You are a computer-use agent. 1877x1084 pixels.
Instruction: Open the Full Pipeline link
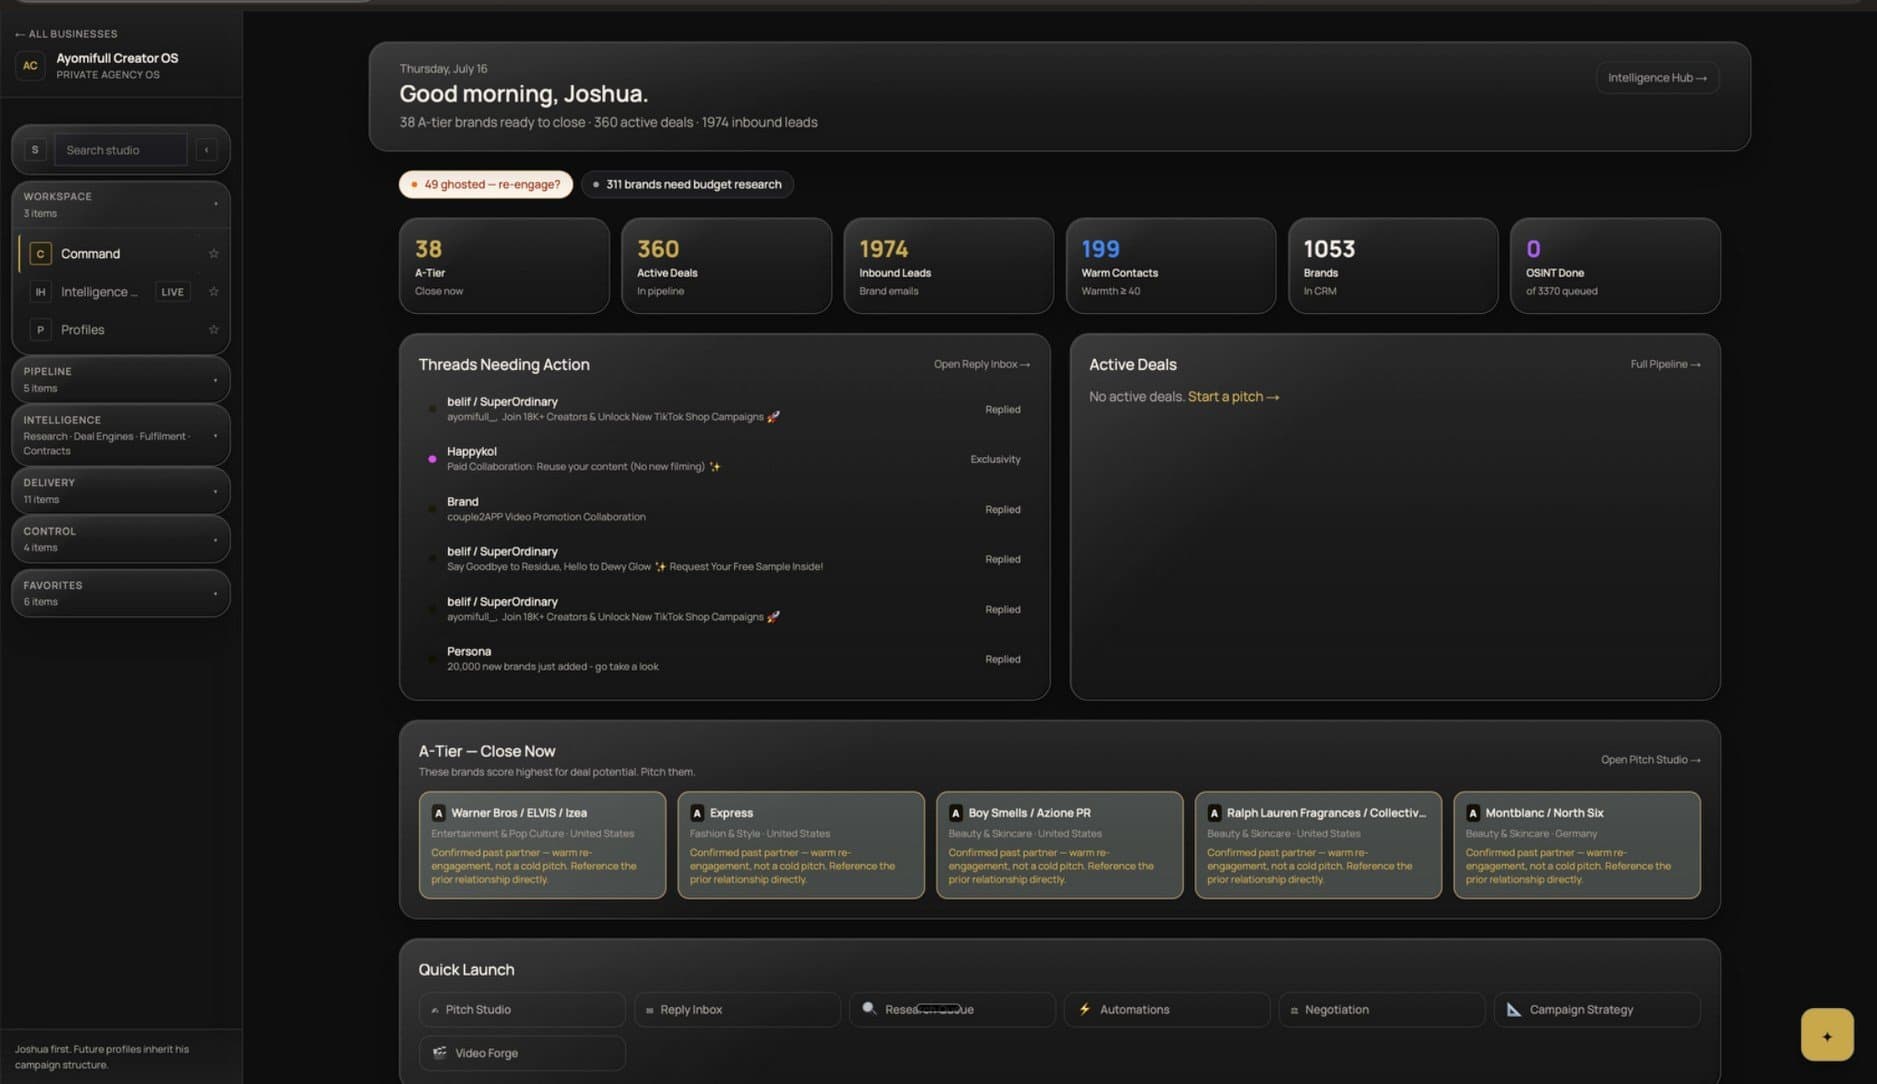[1665, 365]
